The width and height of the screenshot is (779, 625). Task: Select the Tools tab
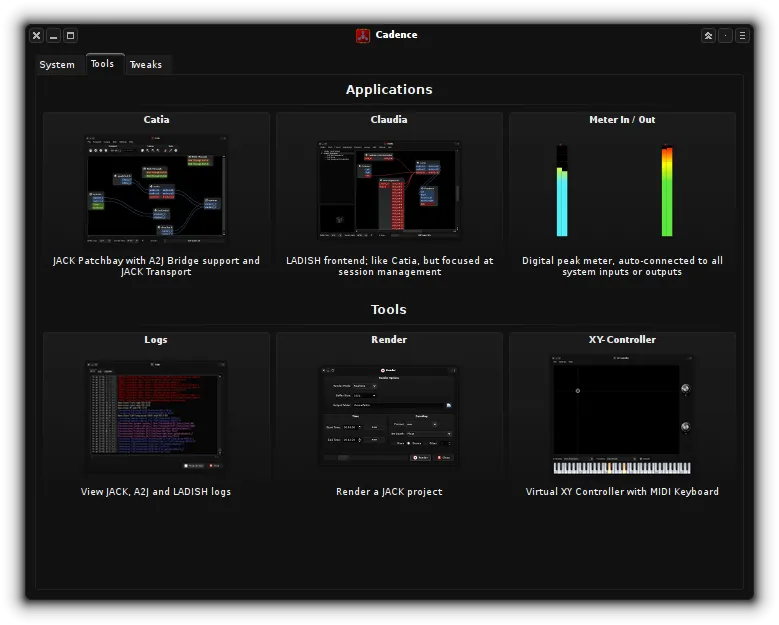click(103, 64)
